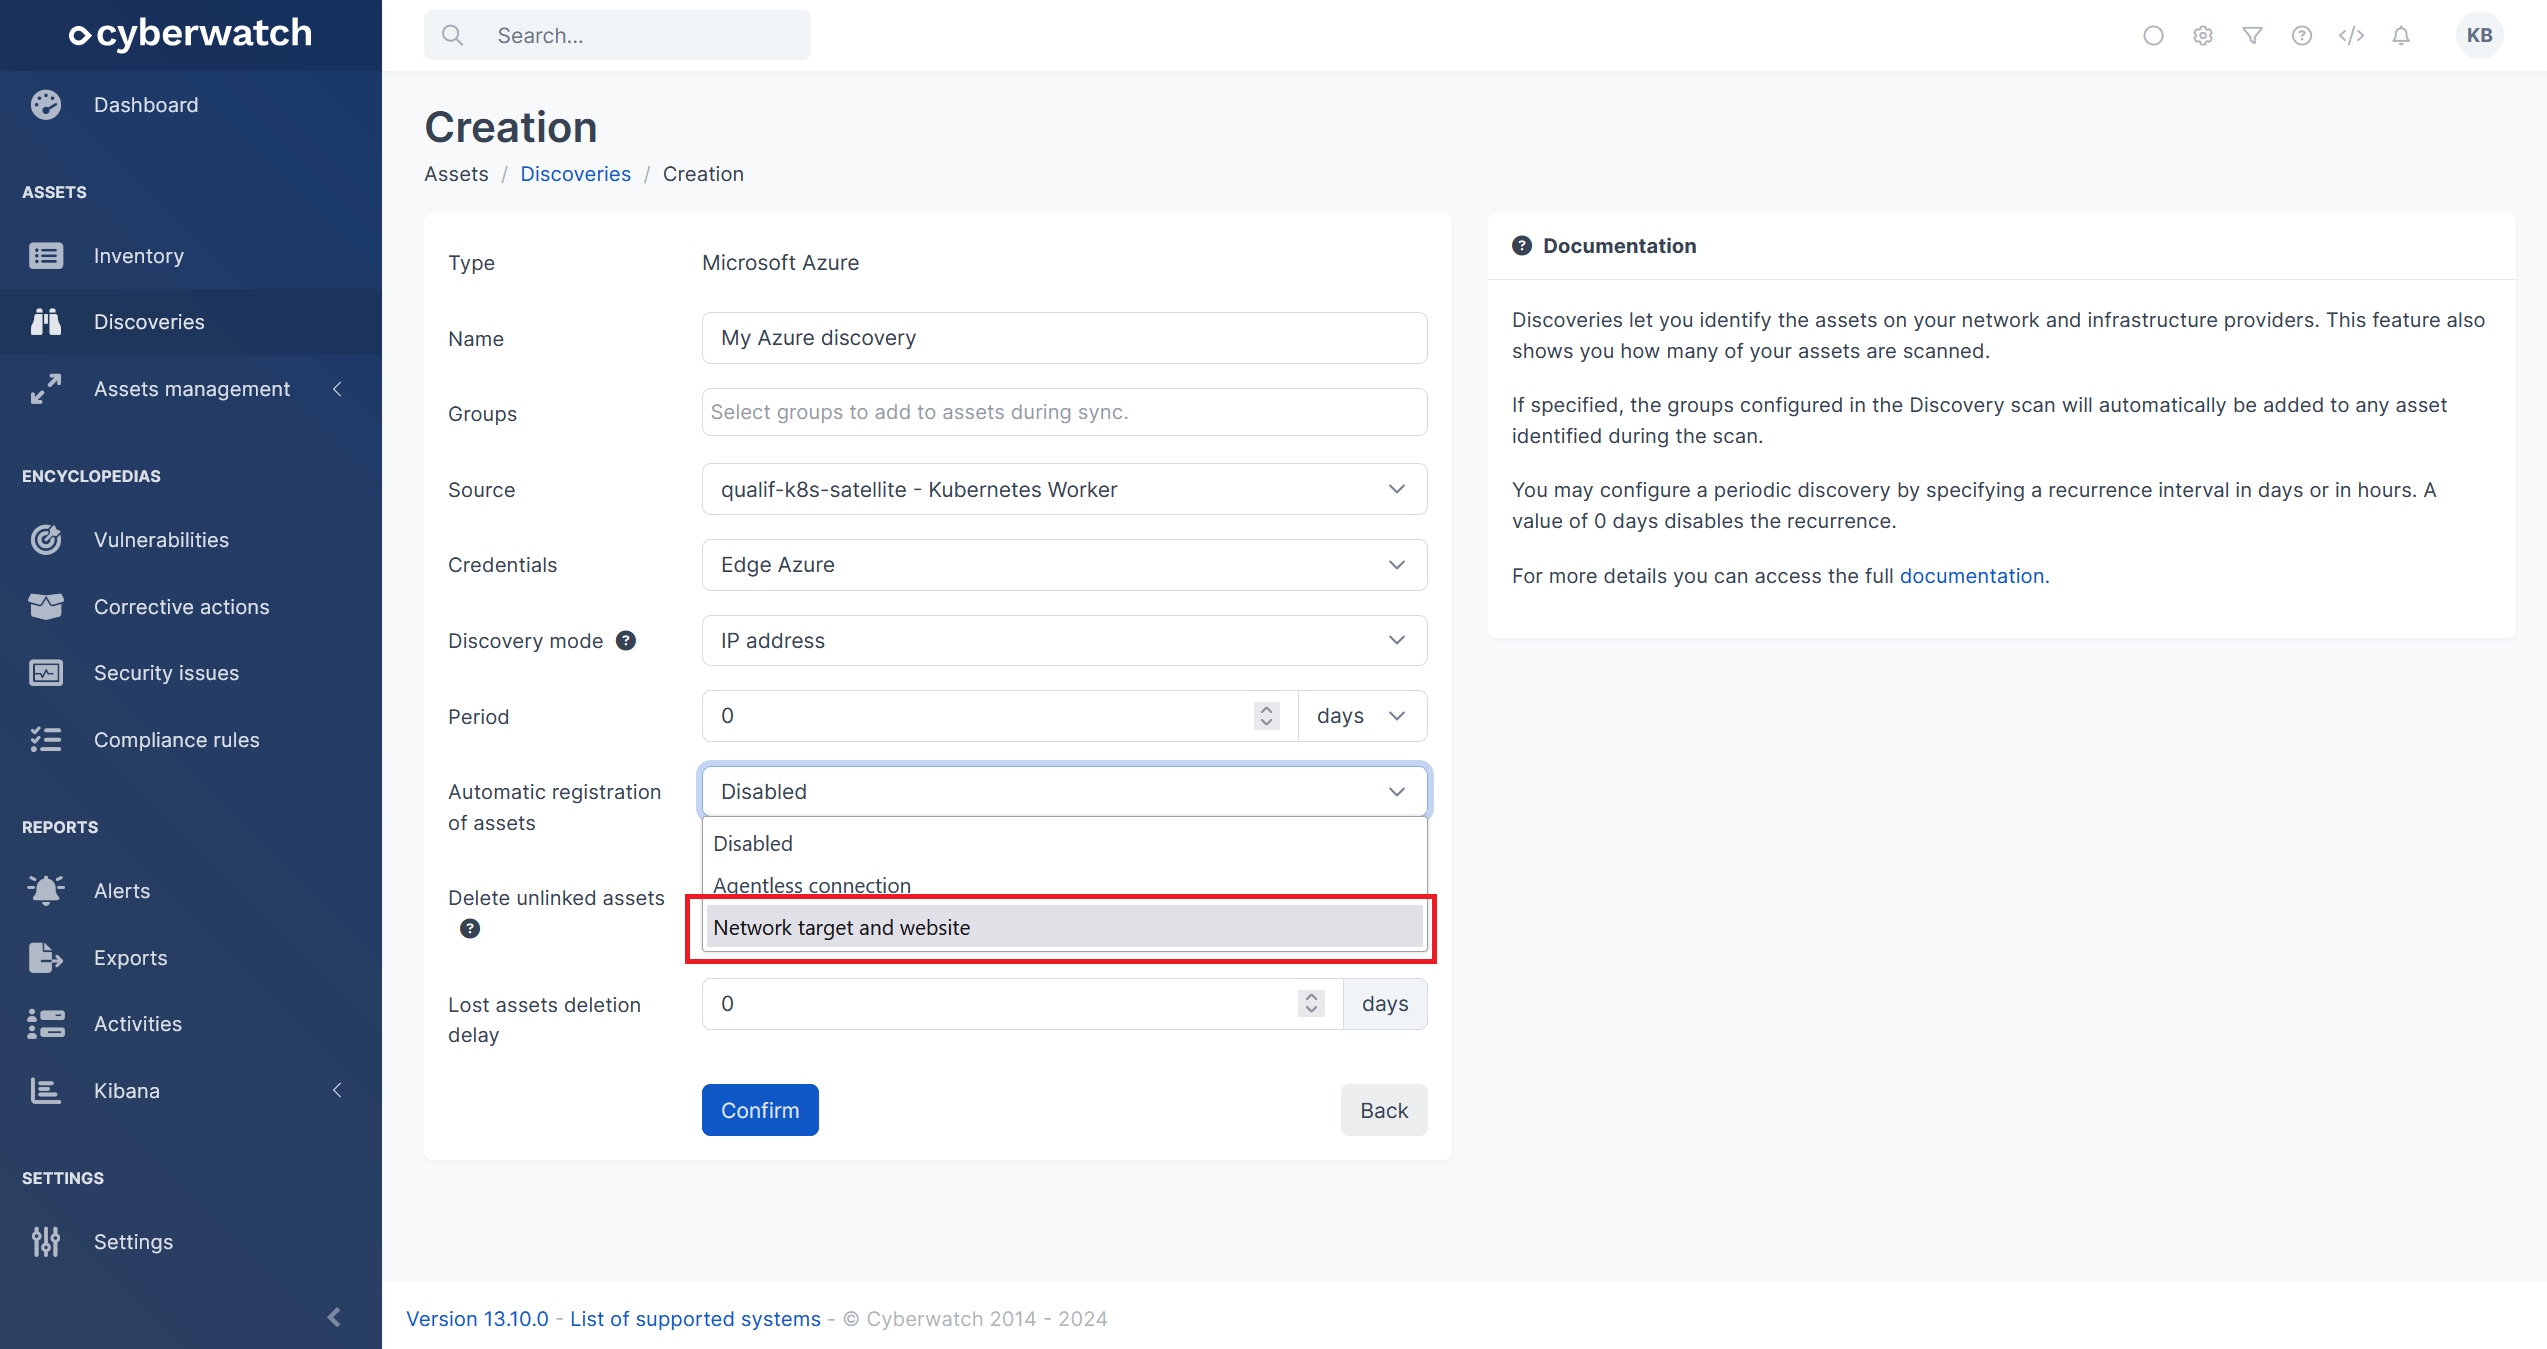Click the search magnifier icon
This screenshot has height=1349, width=2547.
click(x=453, y=36)
